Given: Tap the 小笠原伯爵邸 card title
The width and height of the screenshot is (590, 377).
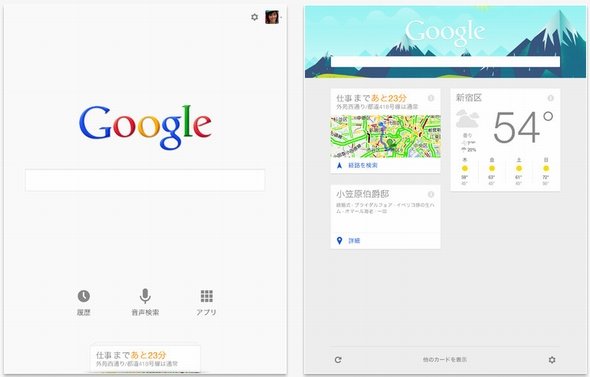Looking at the screenshot, I should point(362,194).
